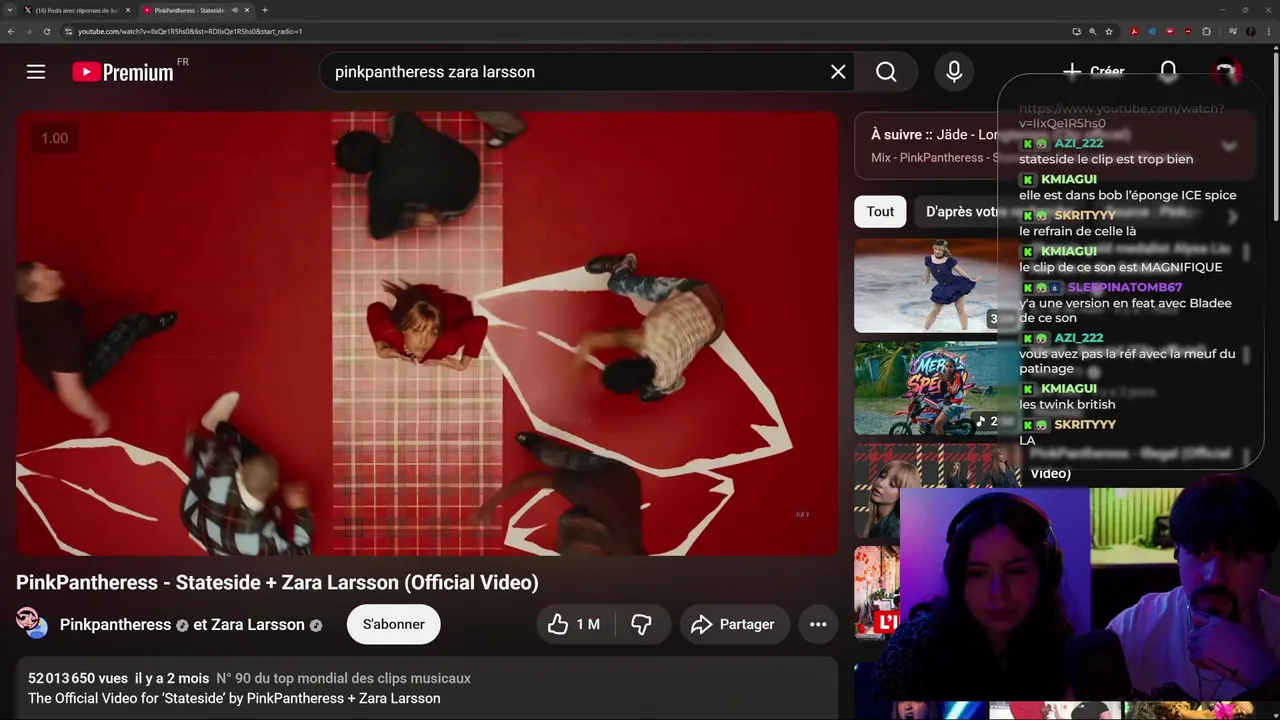Click chat message 'les twink british'
The image size is (1280, 720).
pyautogui.click(x=1067, y=404)
